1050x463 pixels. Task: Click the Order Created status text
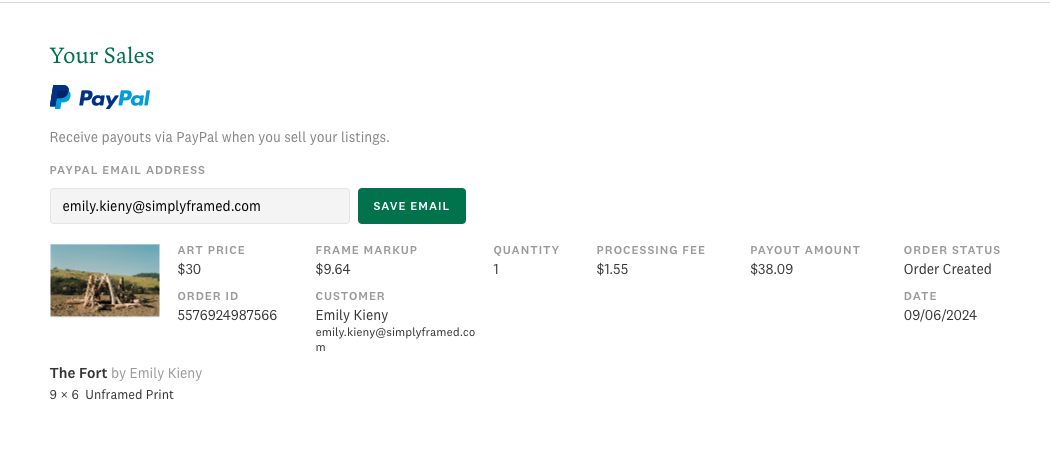click(x=947, y=269)
